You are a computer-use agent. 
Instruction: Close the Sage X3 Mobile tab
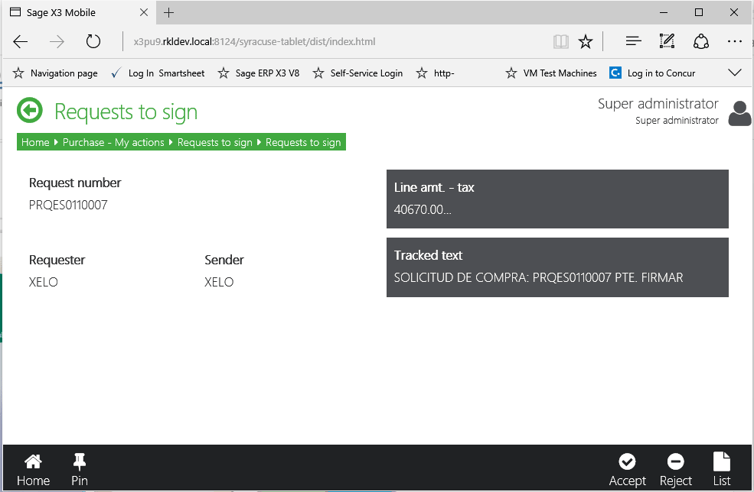coord(144,13)
